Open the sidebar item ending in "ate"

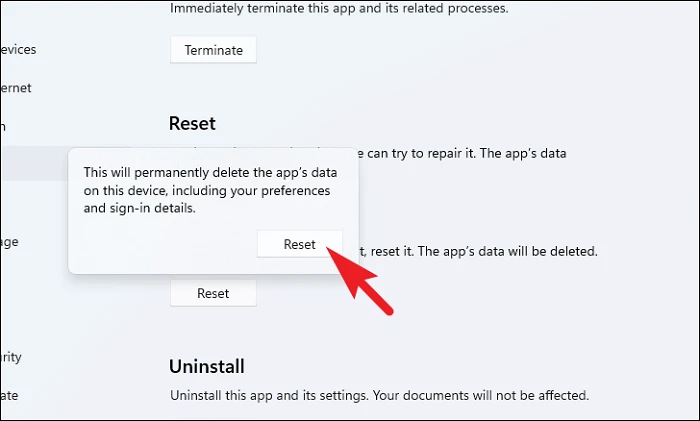[x=9, y=396]
